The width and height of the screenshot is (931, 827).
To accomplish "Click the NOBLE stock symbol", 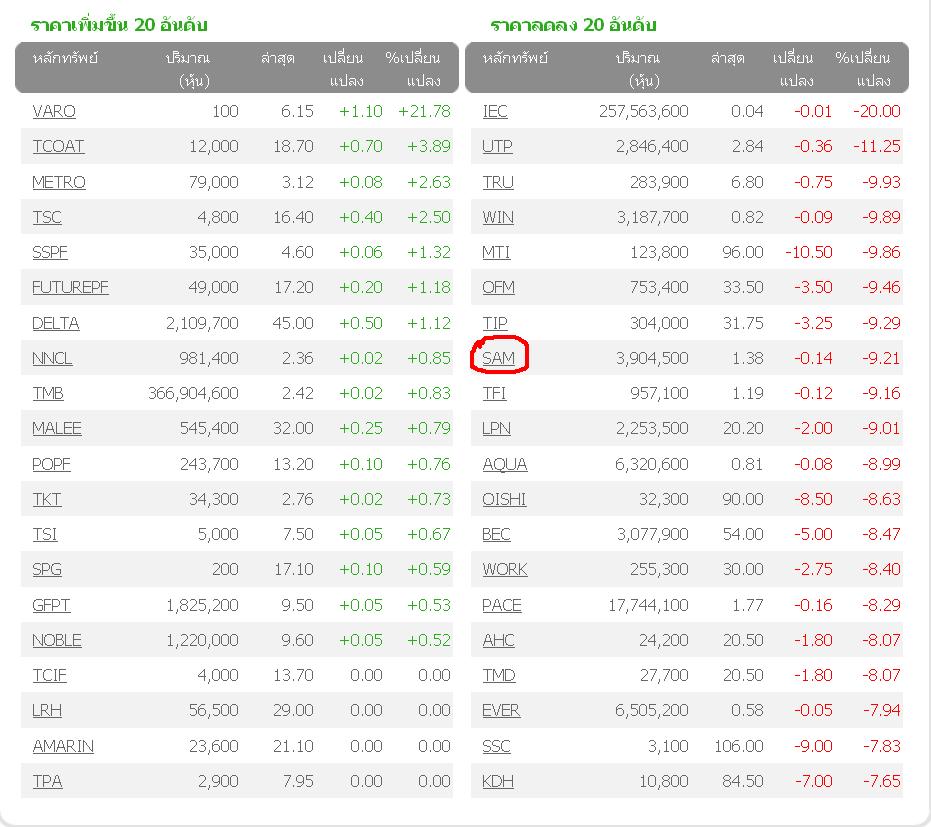I will (57, 640).
